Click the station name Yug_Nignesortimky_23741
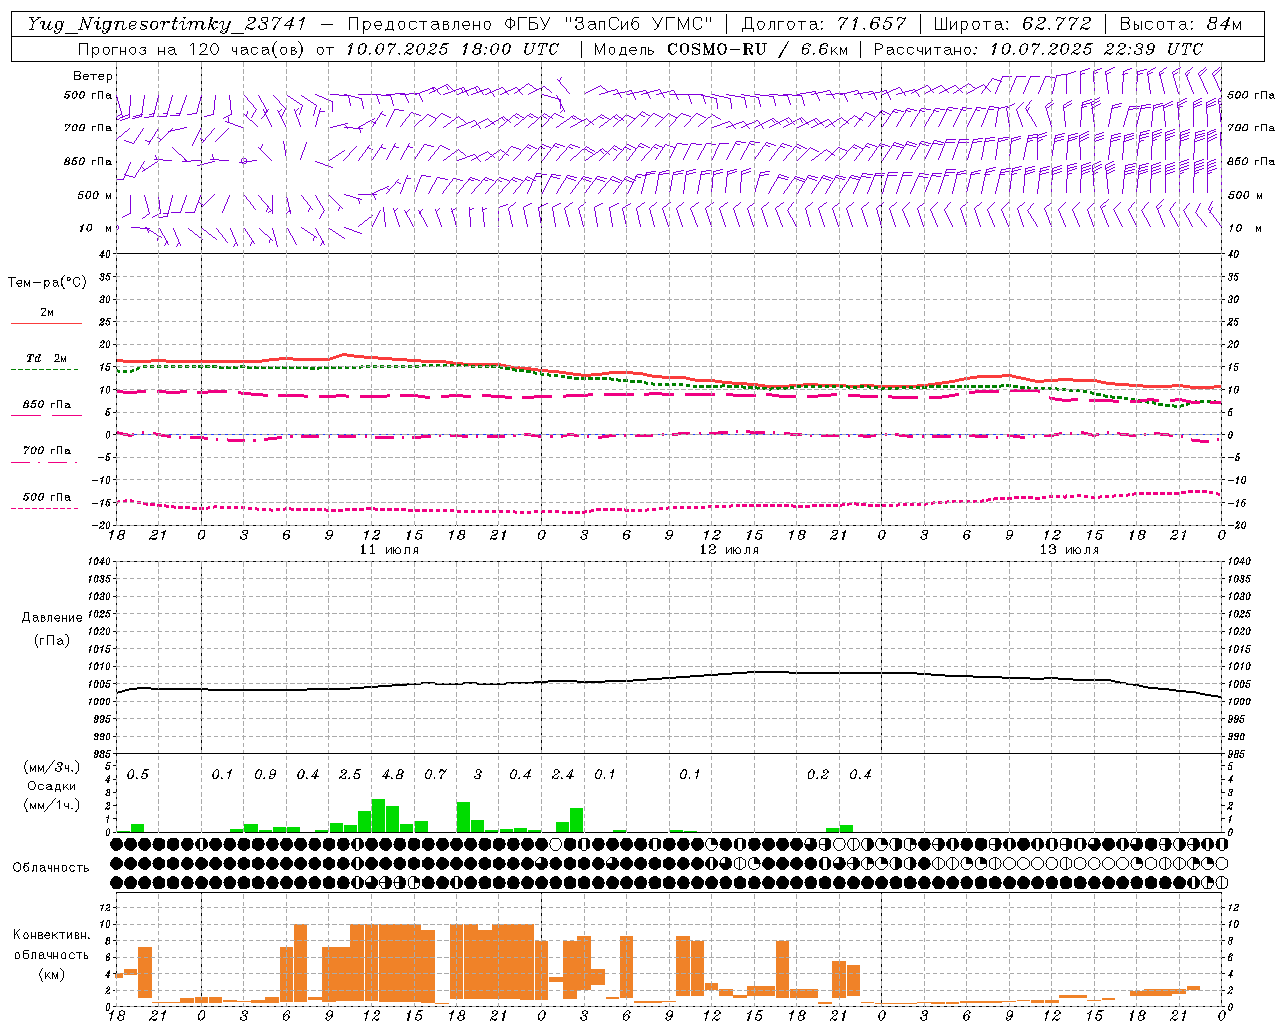This screenshot has height=1024, width=1280. pos(167,24)
